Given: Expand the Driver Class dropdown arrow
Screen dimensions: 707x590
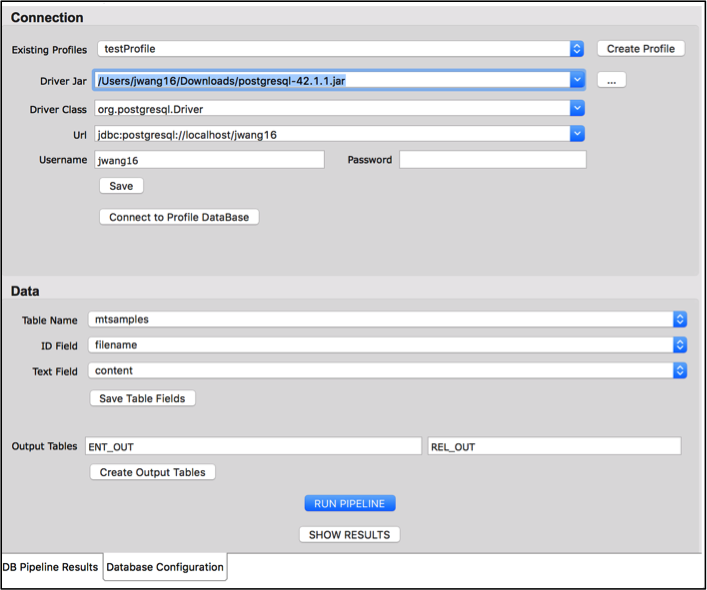Looking at the screenshot, I should (x=576, y=108).
